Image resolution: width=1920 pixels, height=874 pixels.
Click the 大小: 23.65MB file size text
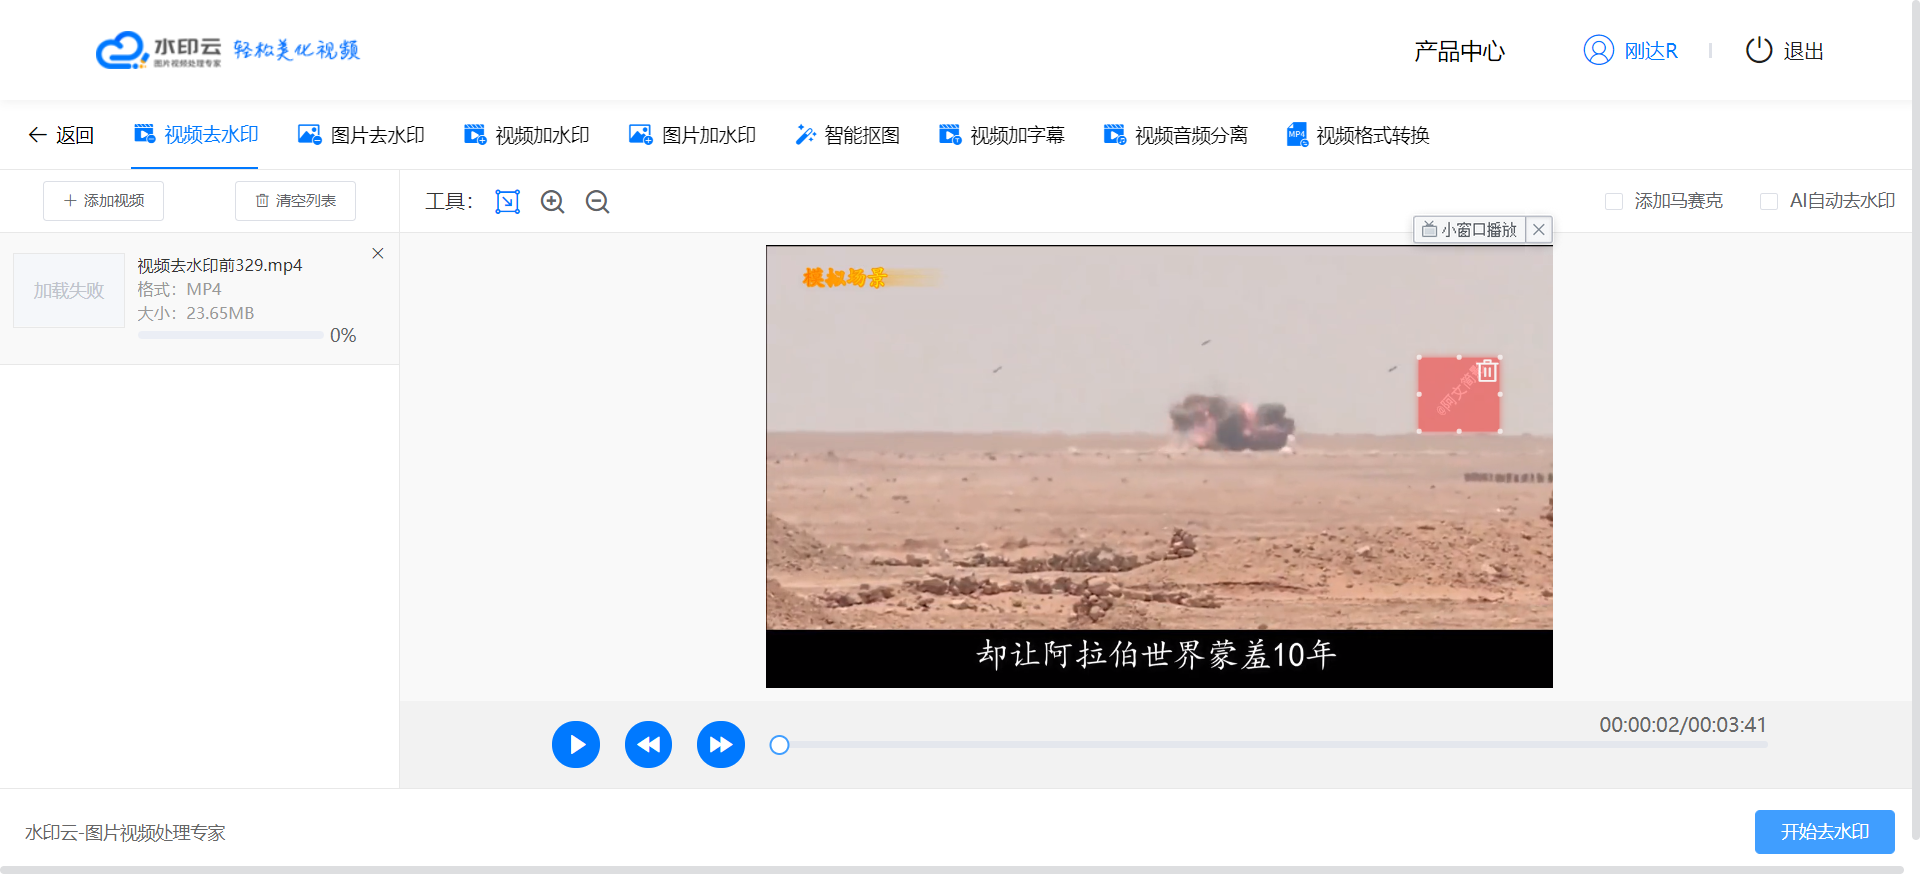(x=196, y=313)
